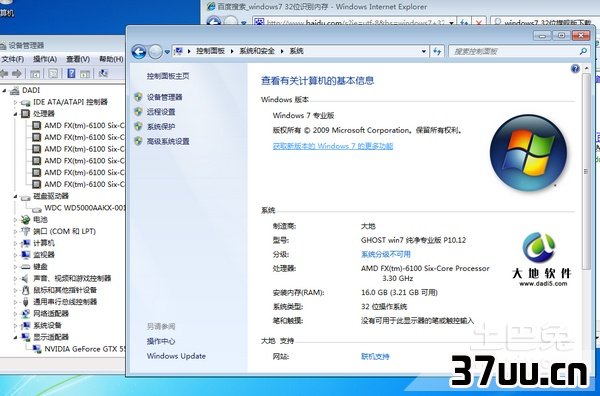
Task: Open address bar history dropdown arrow
Action: point(424,51)
